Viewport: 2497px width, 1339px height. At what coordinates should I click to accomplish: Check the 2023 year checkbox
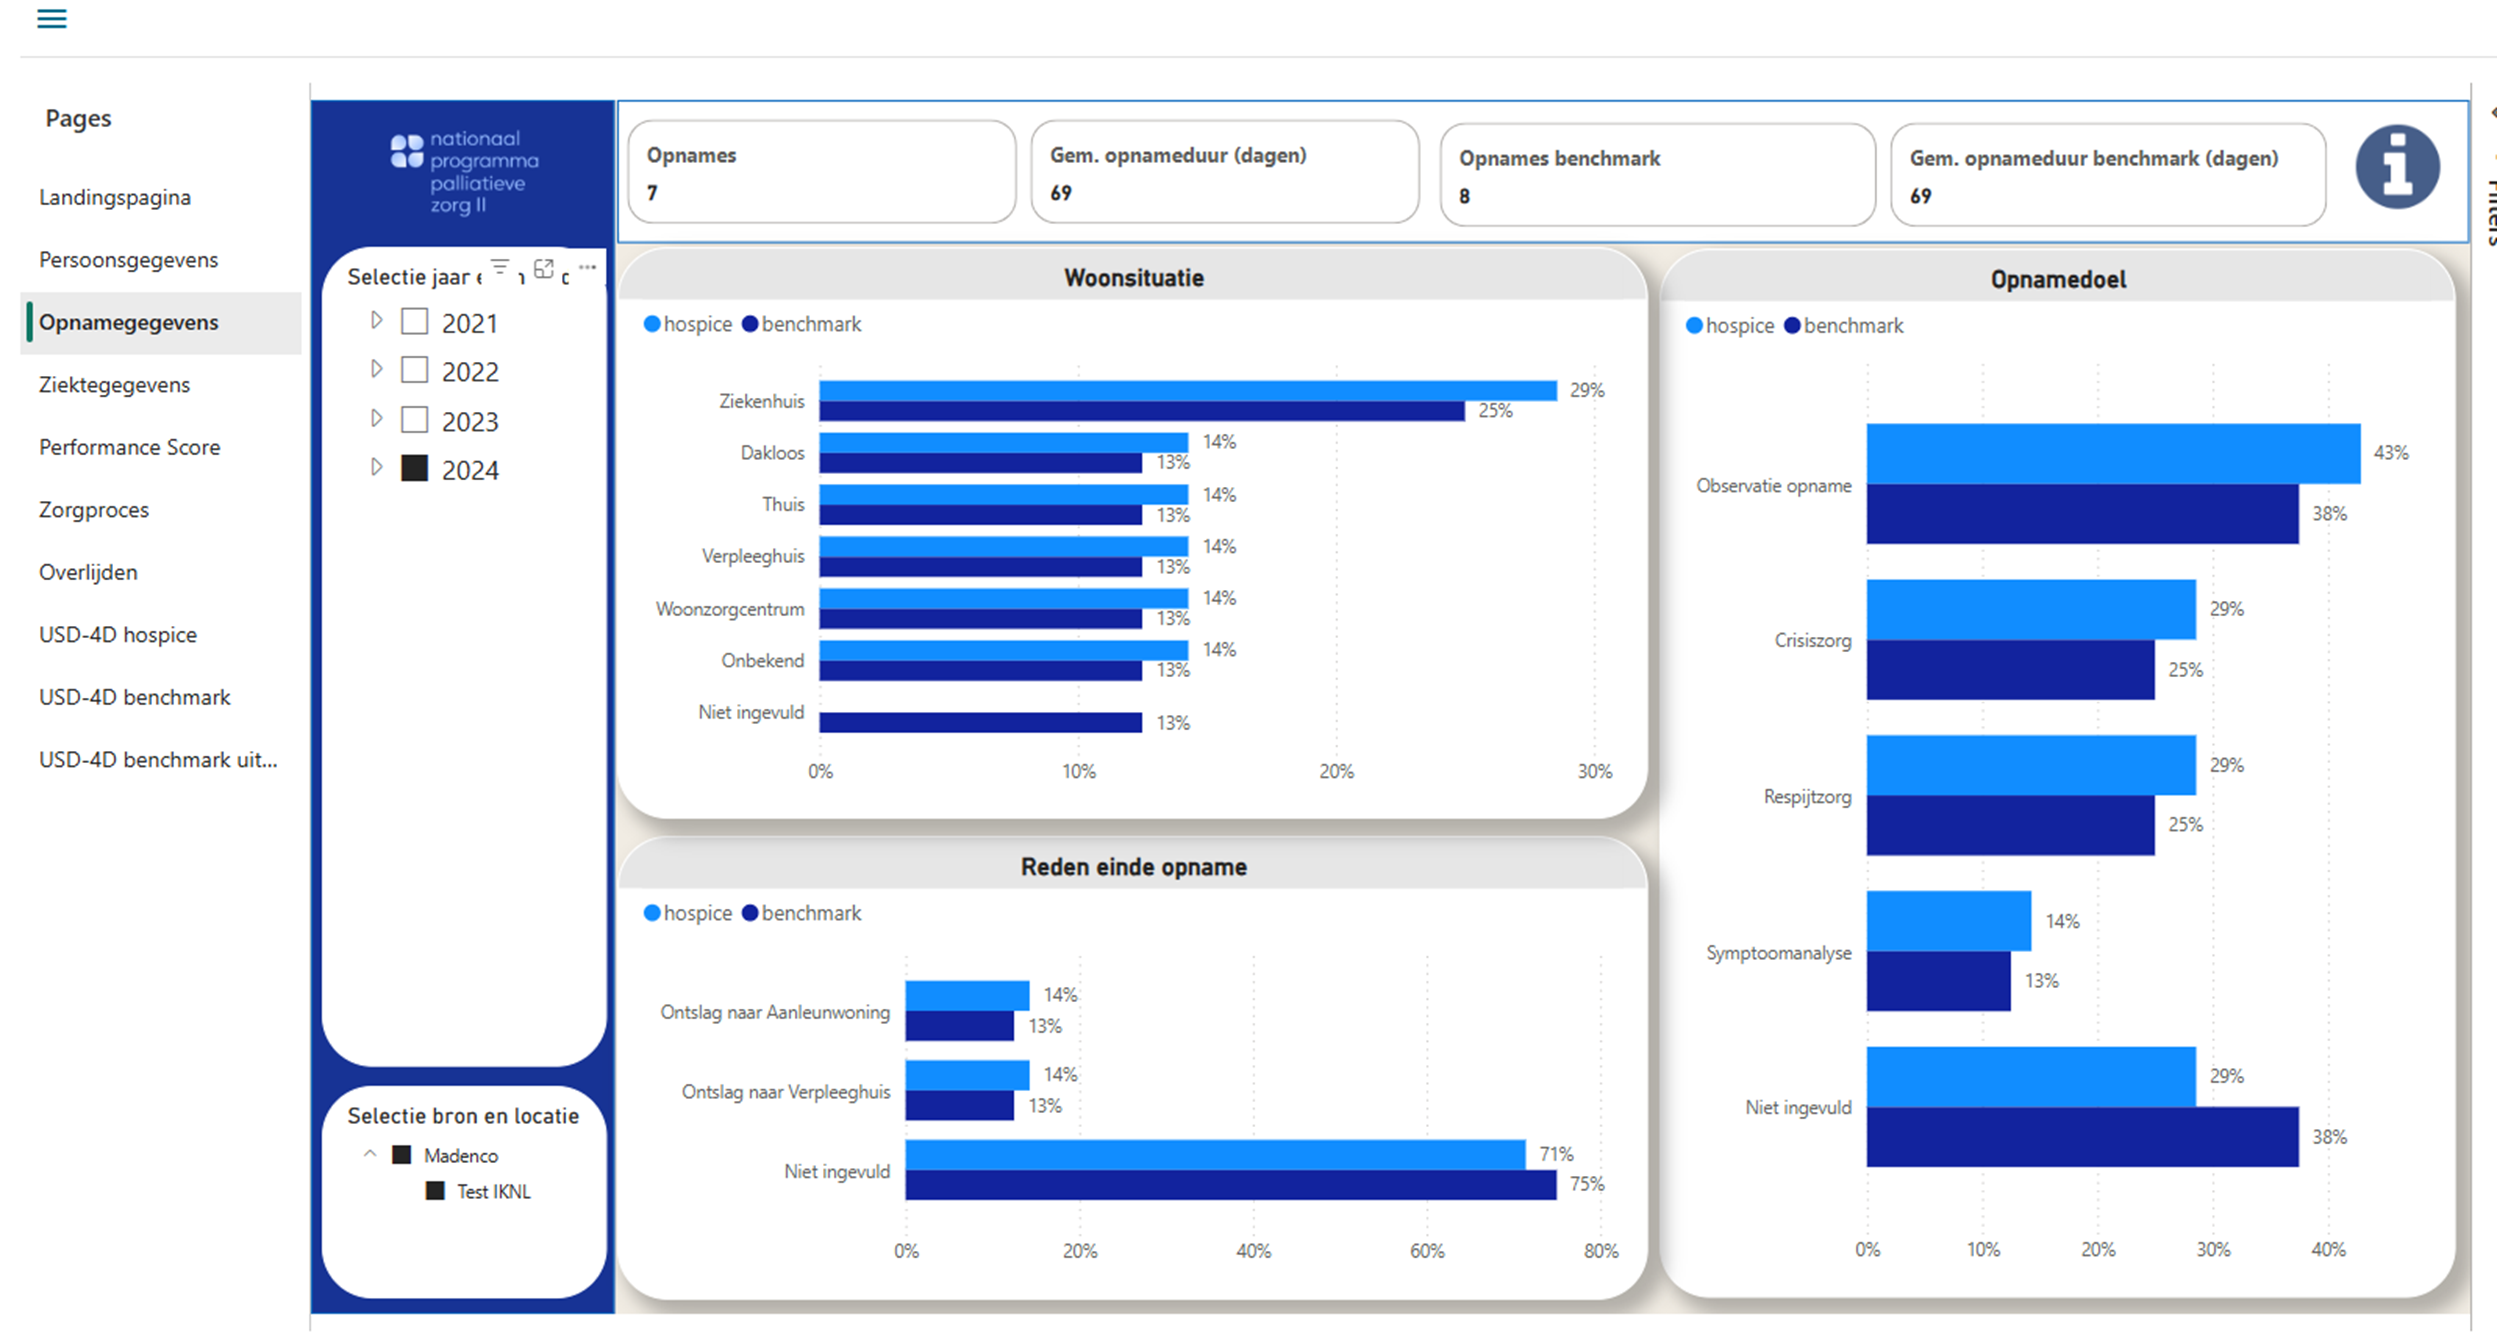click(x=414, y=420)
